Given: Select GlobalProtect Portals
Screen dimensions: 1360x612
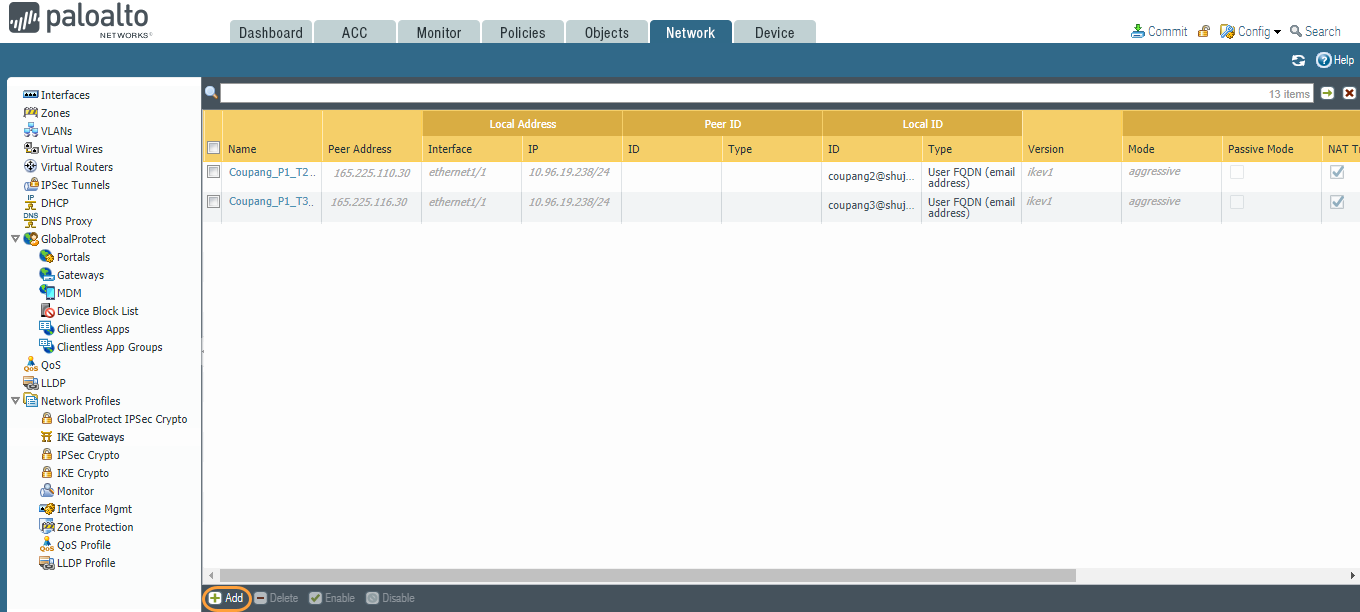Looking at the screenshot, I should coord(73,256).
